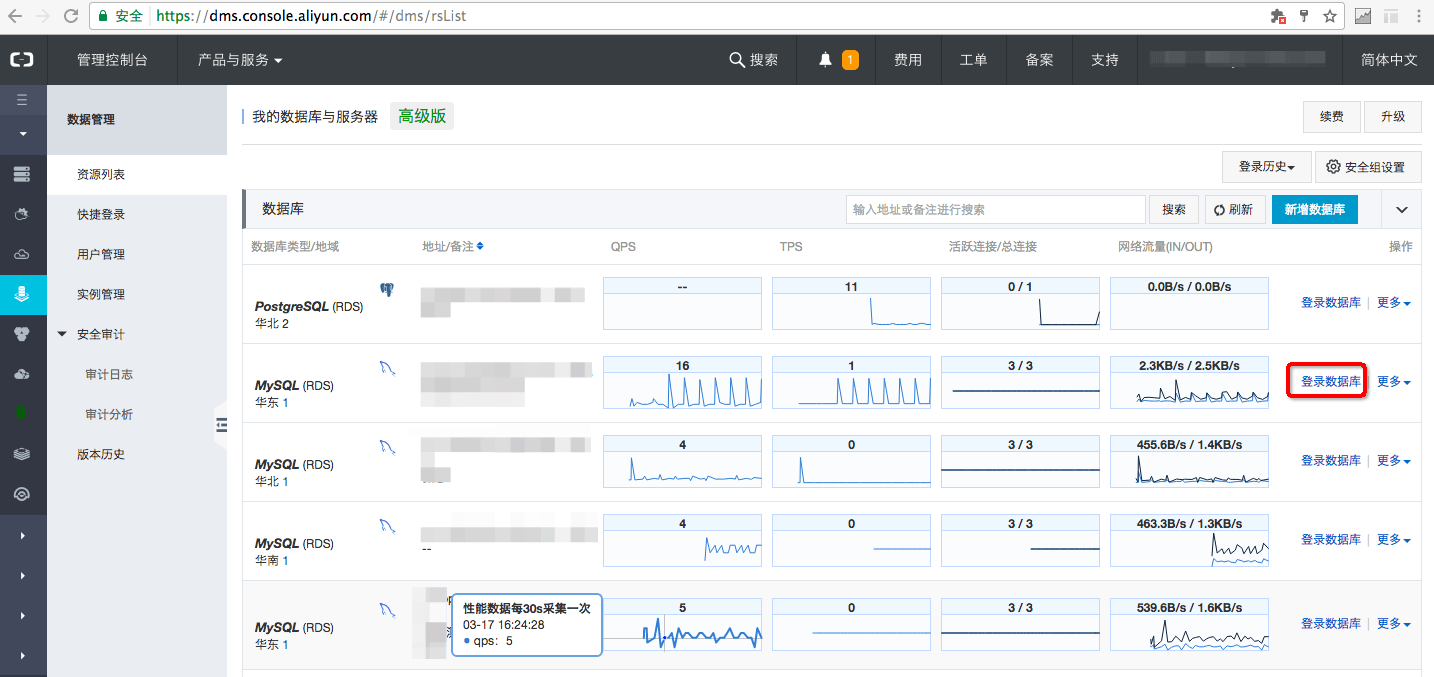The image size is (1434, 677).
Task: Bookmark this page with the star icon
Action: click(1330, 16)
